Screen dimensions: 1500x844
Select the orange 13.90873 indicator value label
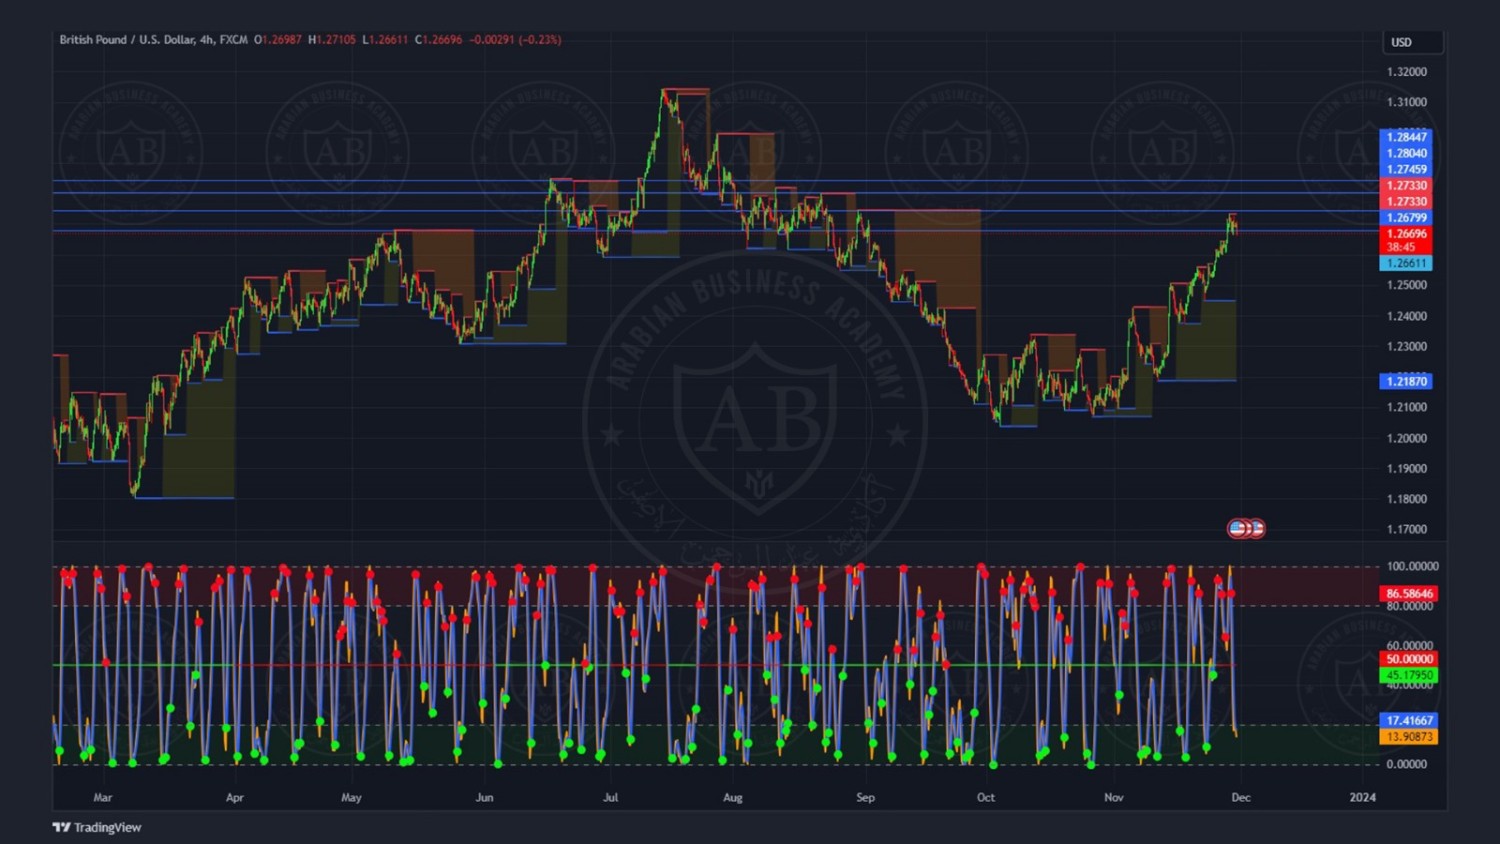click(x=1409, y=736)
